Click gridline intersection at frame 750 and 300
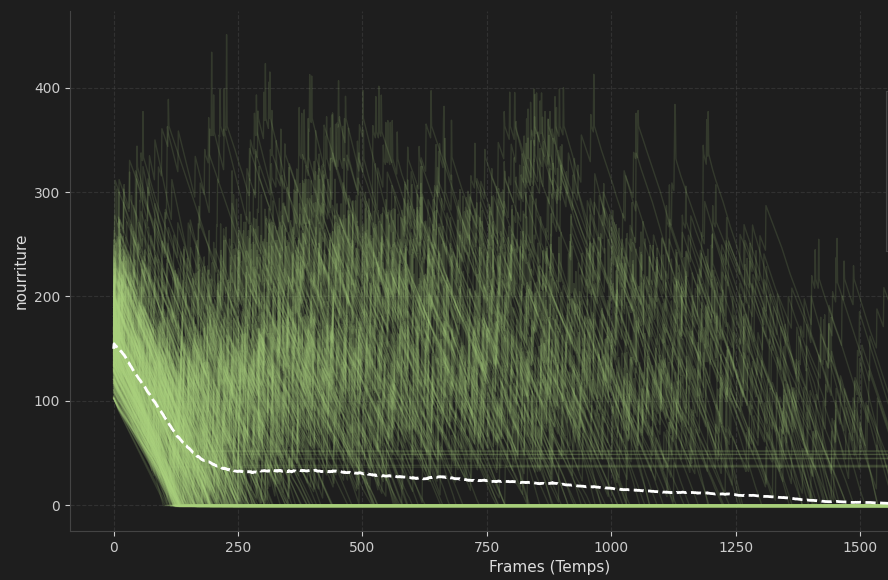The height and width of the screenshot is (580, 888). pos(487,193)
